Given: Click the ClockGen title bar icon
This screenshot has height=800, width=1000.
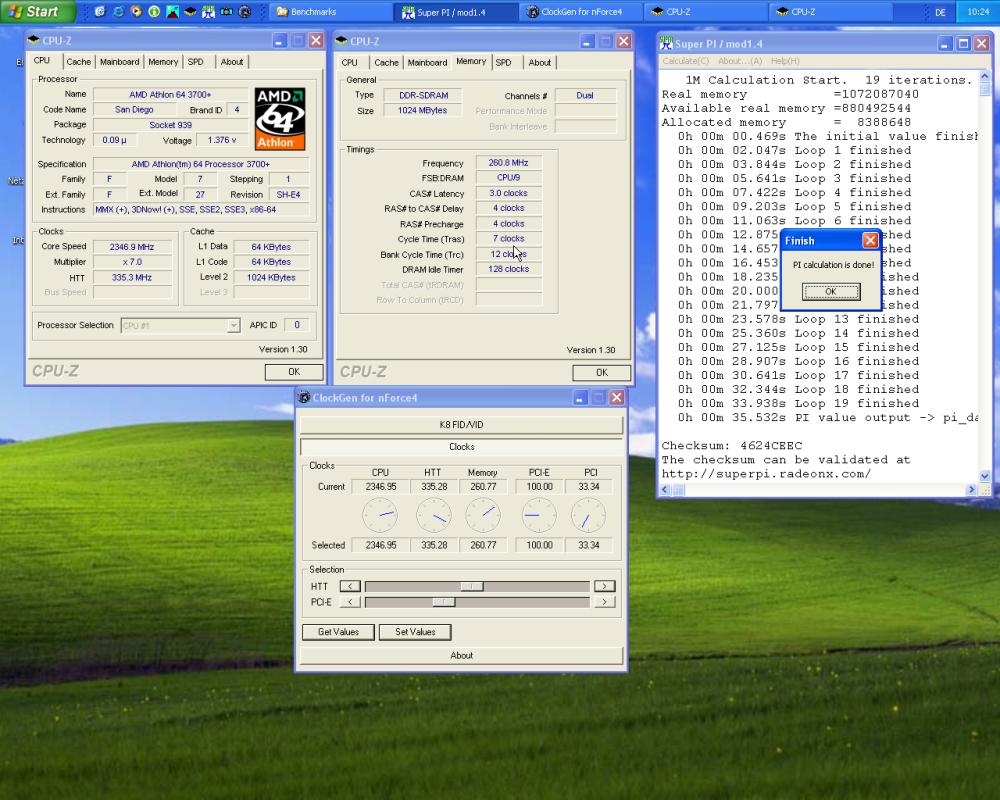Looking at the screenshot, I should [x=304, y=397].
